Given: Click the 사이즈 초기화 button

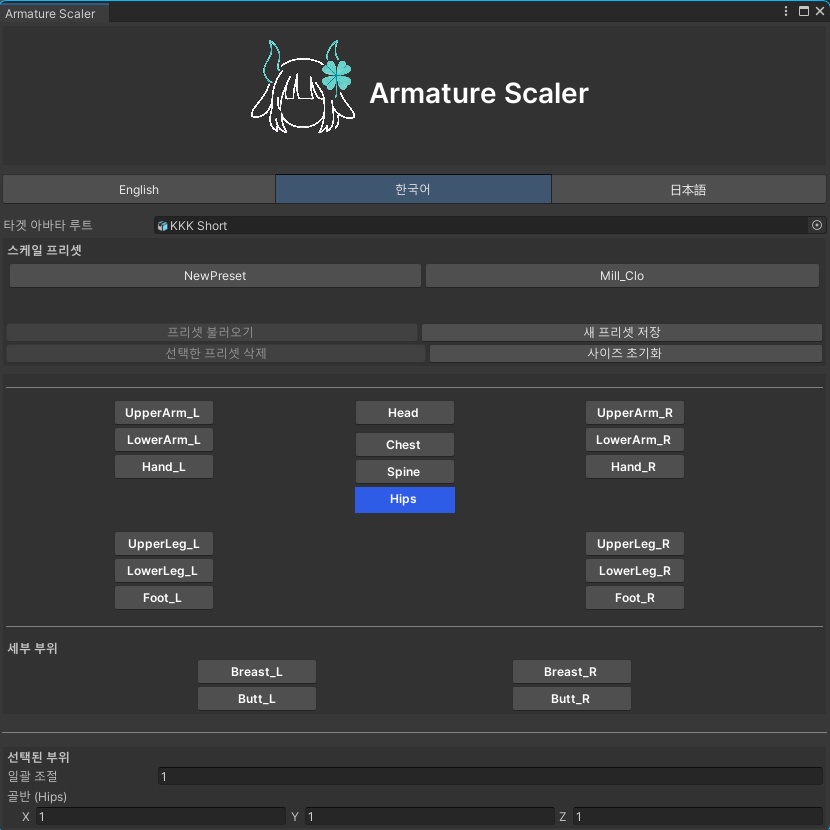Looking at the screenshot, I should coord(622,354).
